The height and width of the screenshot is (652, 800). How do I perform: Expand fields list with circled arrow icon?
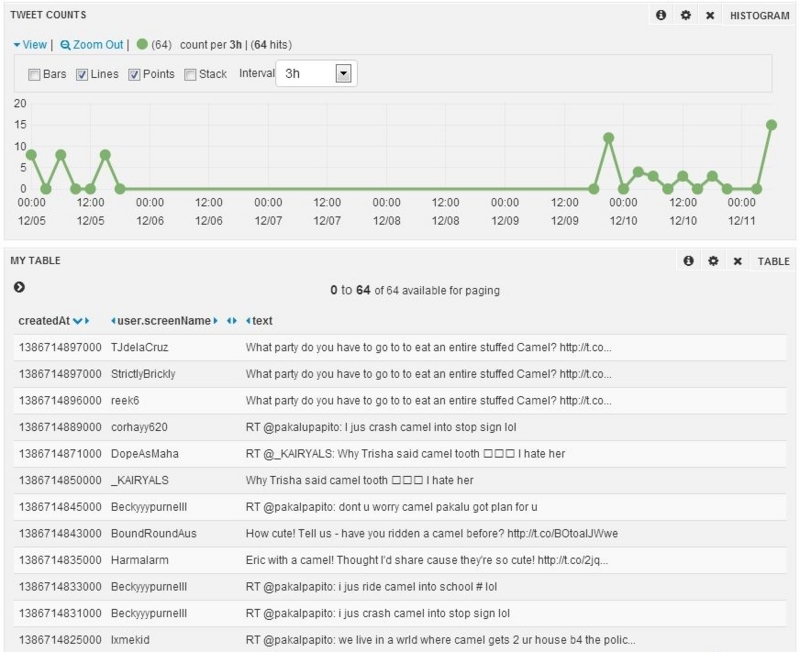[19, 287]
